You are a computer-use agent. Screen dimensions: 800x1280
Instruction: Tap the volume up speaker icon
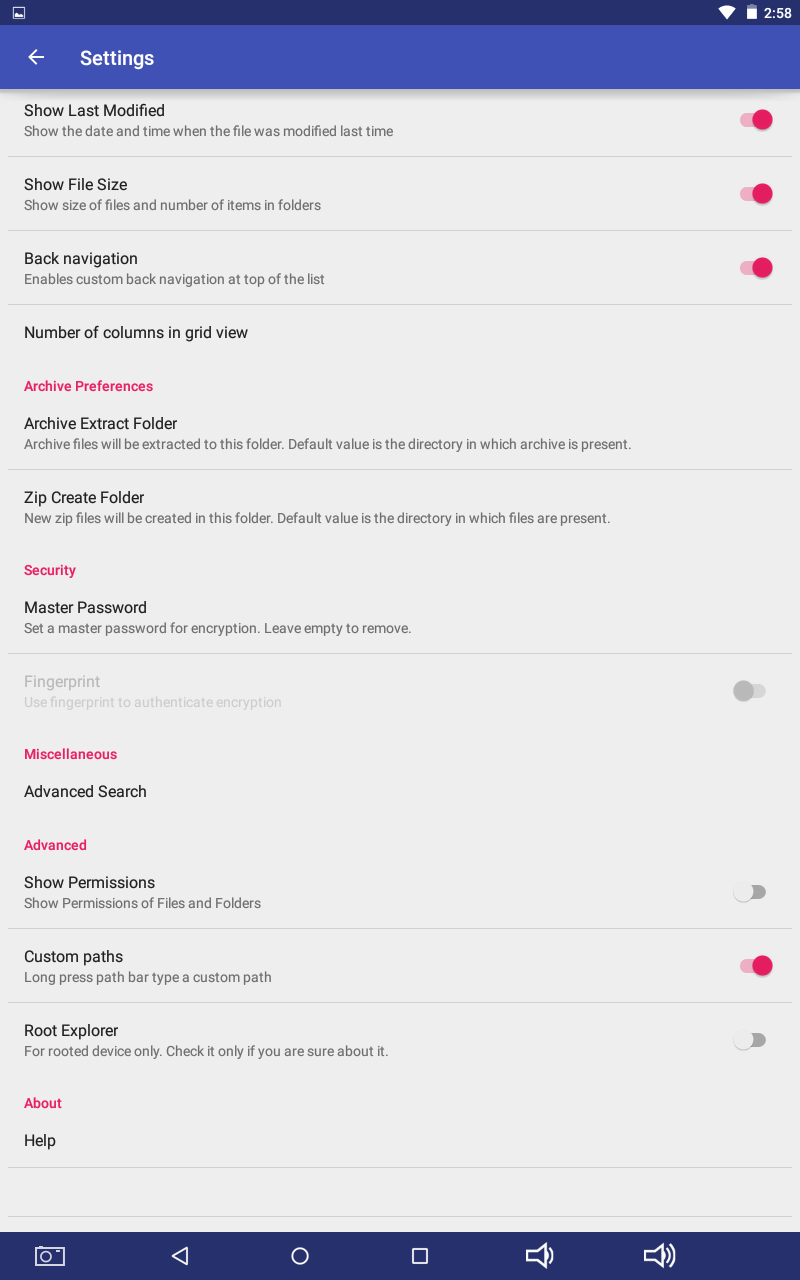659,1256
